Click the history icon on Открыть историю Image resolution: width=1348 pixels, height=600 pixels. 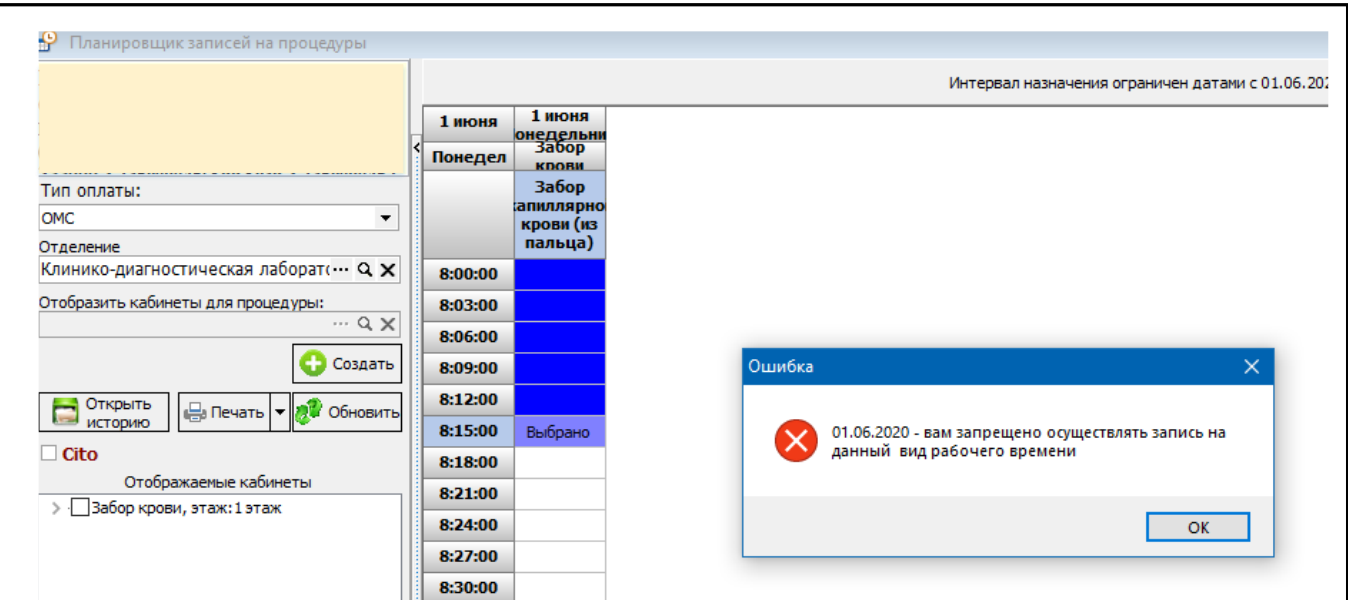click(x=66, y=412)
